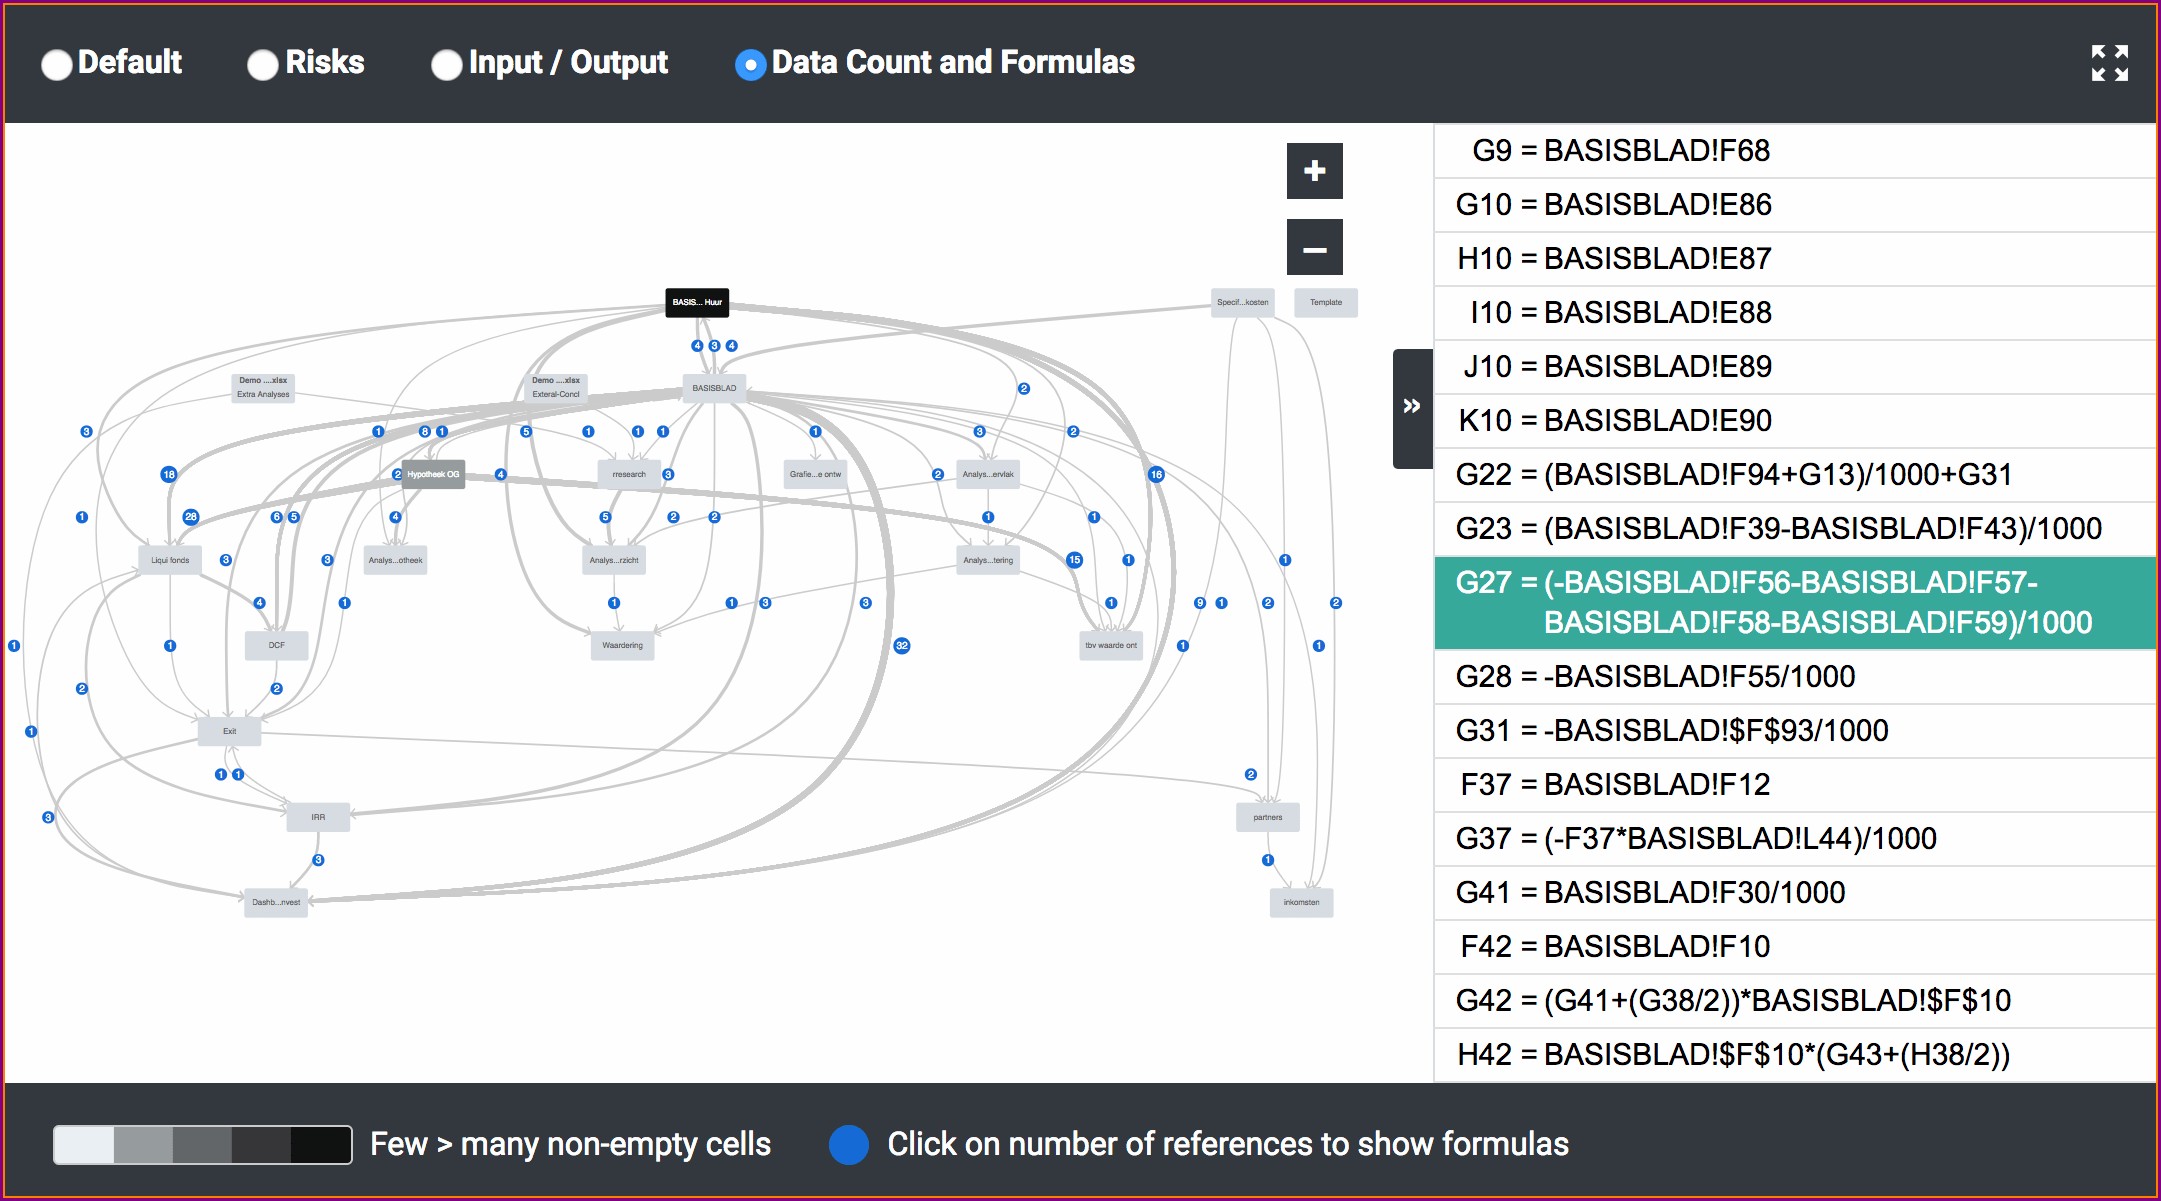Click reference count badge 32
The image size is (2161, 1201).
(902, 646)
